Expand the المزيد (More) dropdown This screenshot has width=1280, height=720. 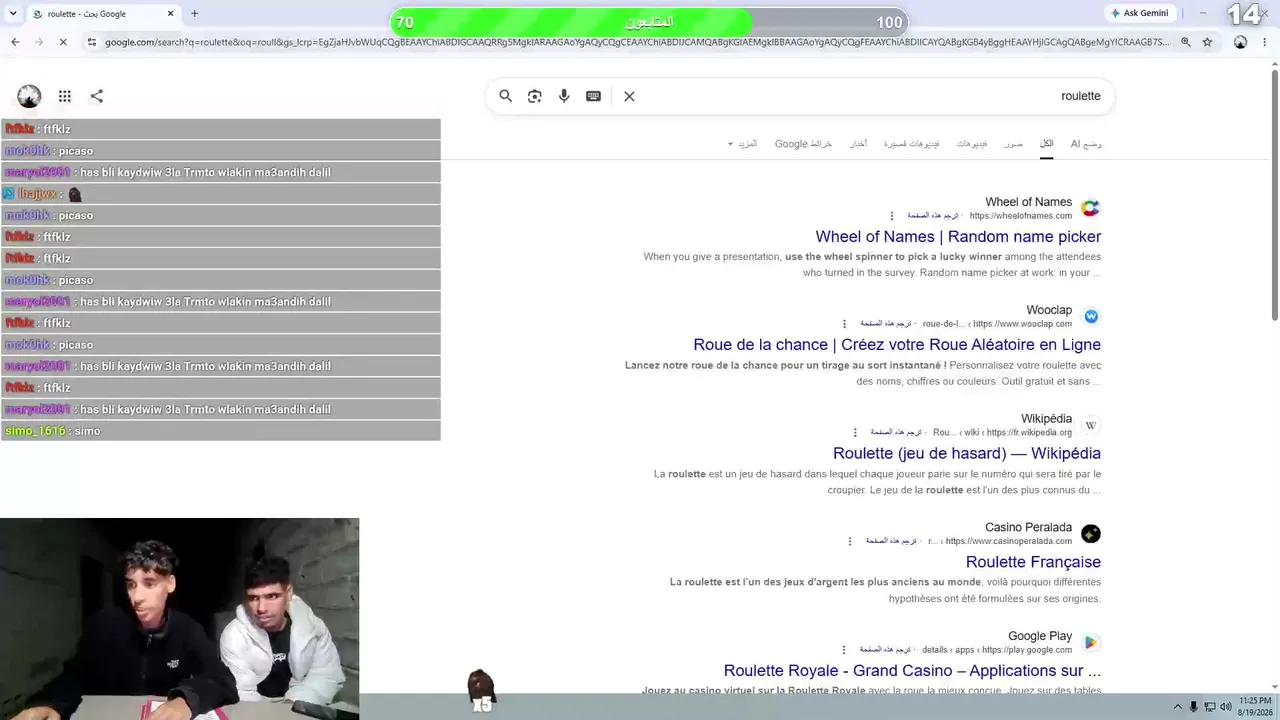(x=742, y=144)
